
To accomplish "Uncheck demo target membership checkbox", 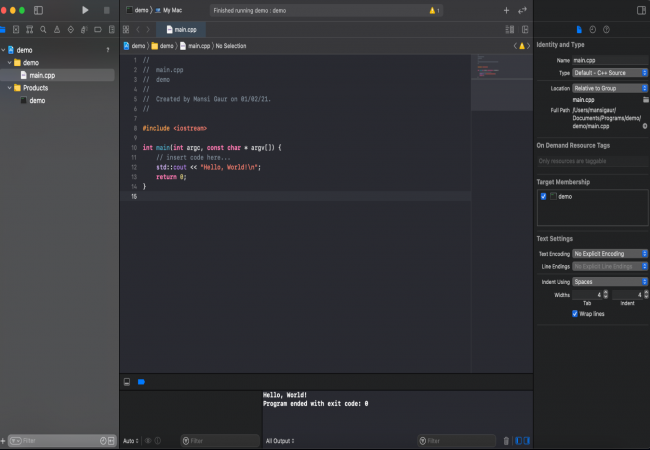I will tap(543, 196).
